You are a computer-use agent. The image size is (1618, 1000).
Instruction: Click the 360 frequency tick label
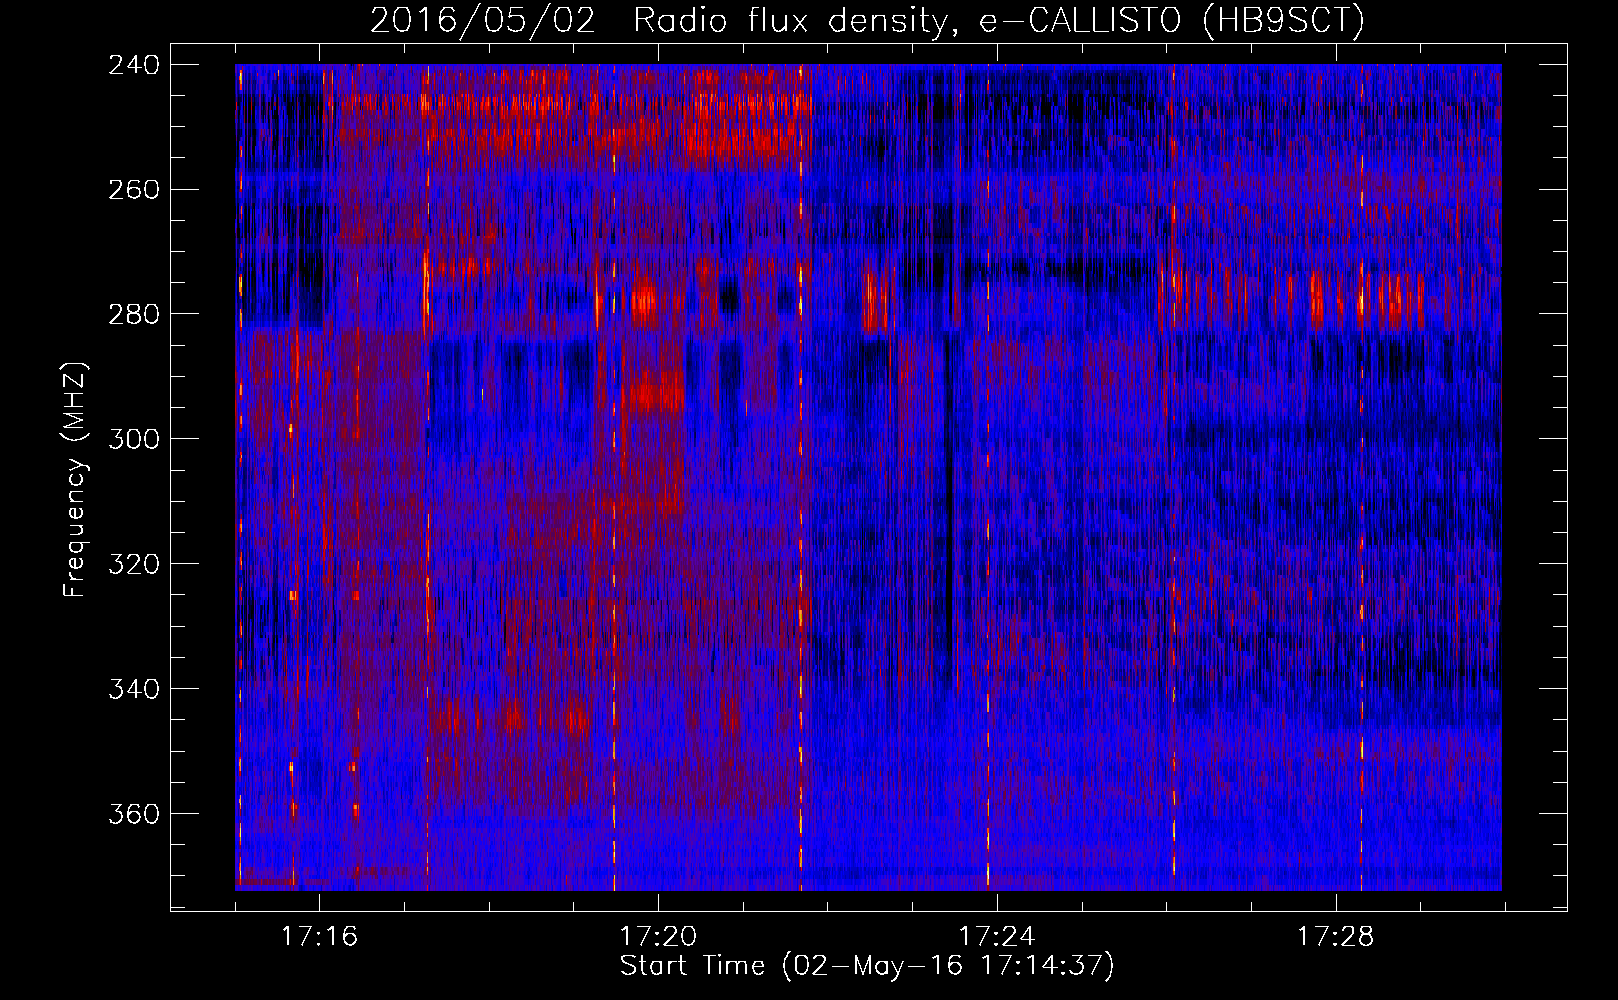tap(134, 815)
